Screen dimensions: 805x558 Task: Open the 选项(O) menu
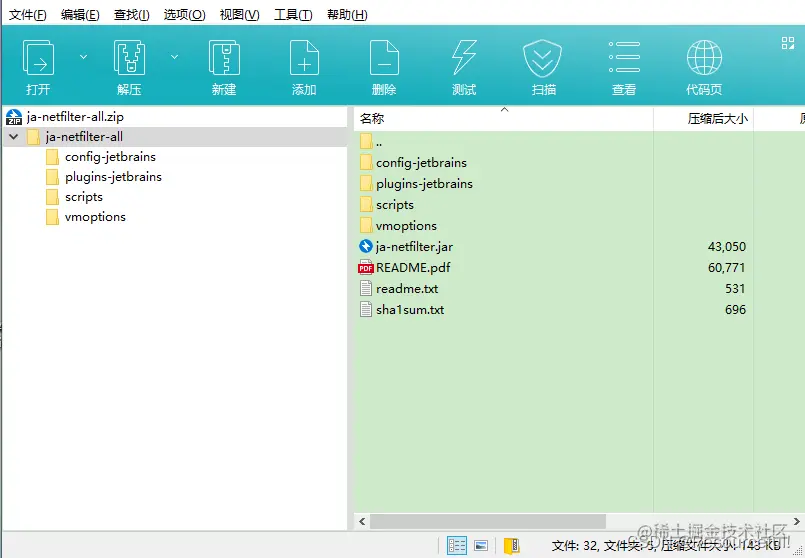pyautogui.click(x=184, y=14)
